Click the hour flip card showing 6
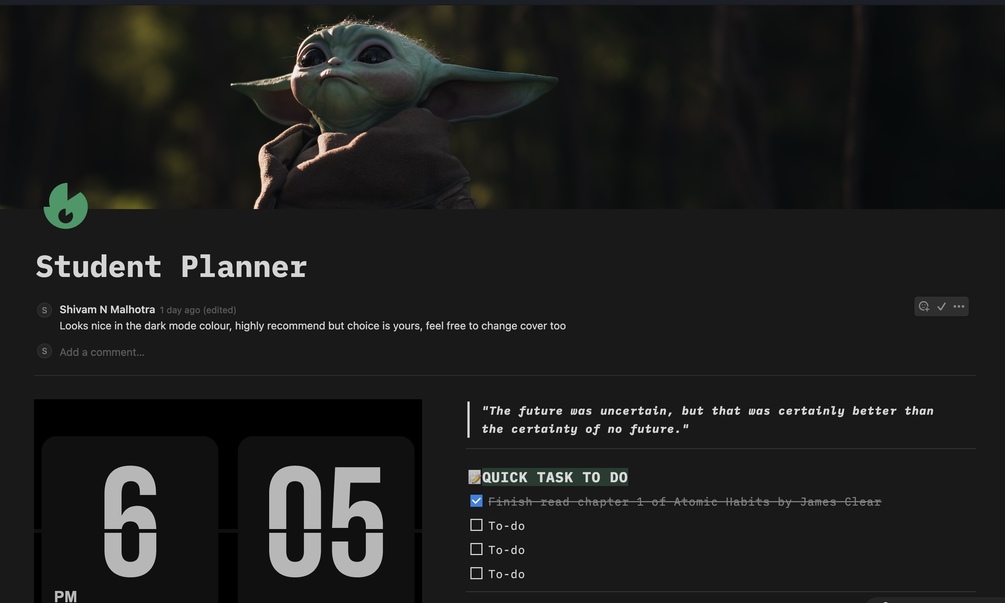The image size is (1005, 603). 129,520
